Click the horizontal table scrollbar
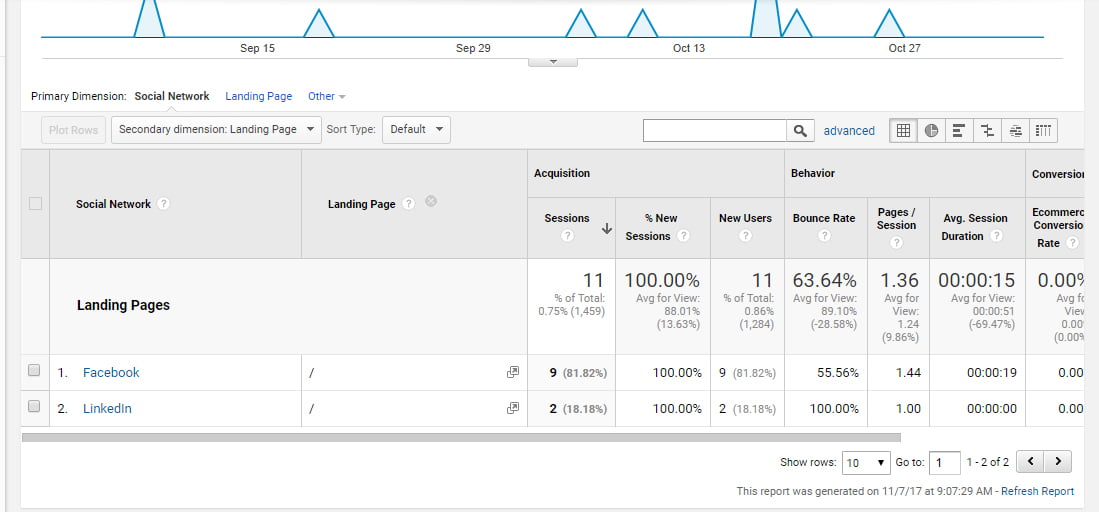 461,438
